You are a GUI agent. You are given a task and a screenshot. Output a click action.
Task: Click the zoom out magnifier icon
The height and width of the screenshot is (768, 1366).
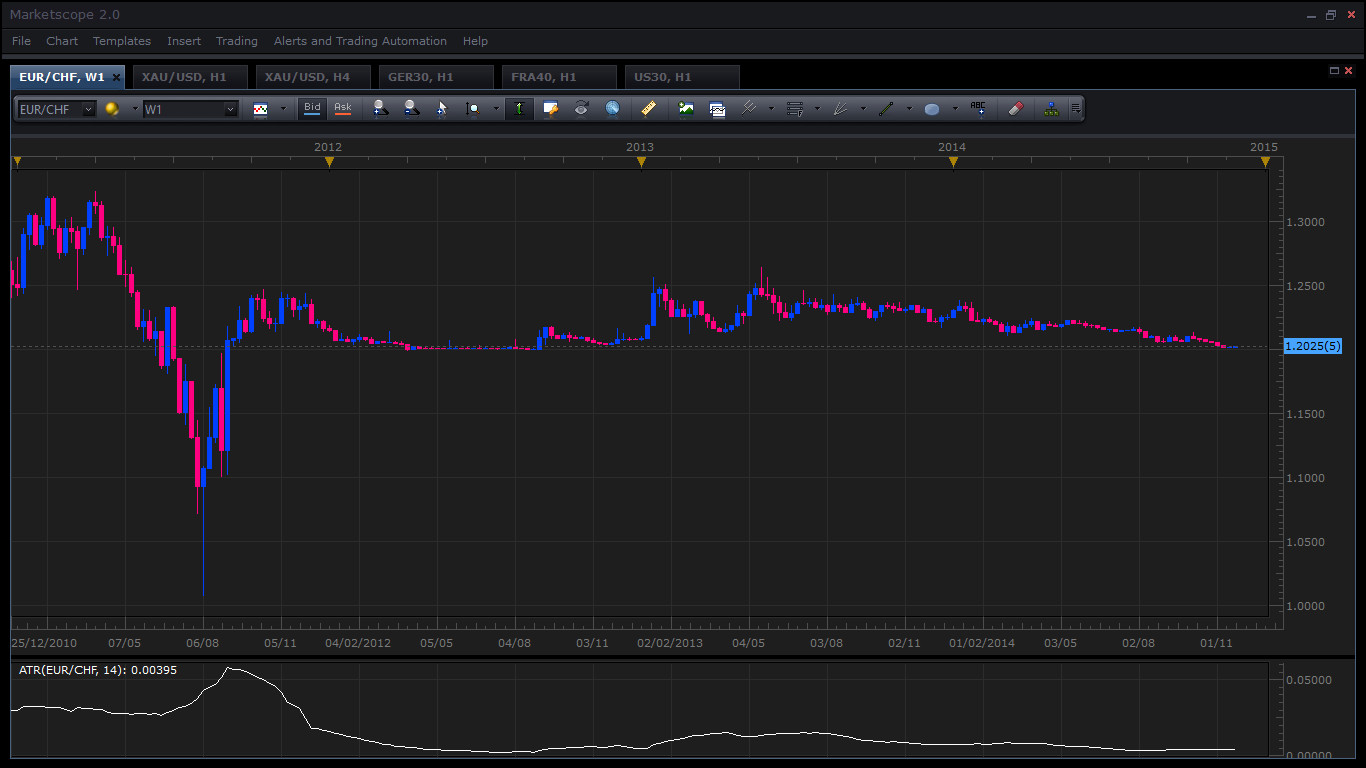(411, 109)
